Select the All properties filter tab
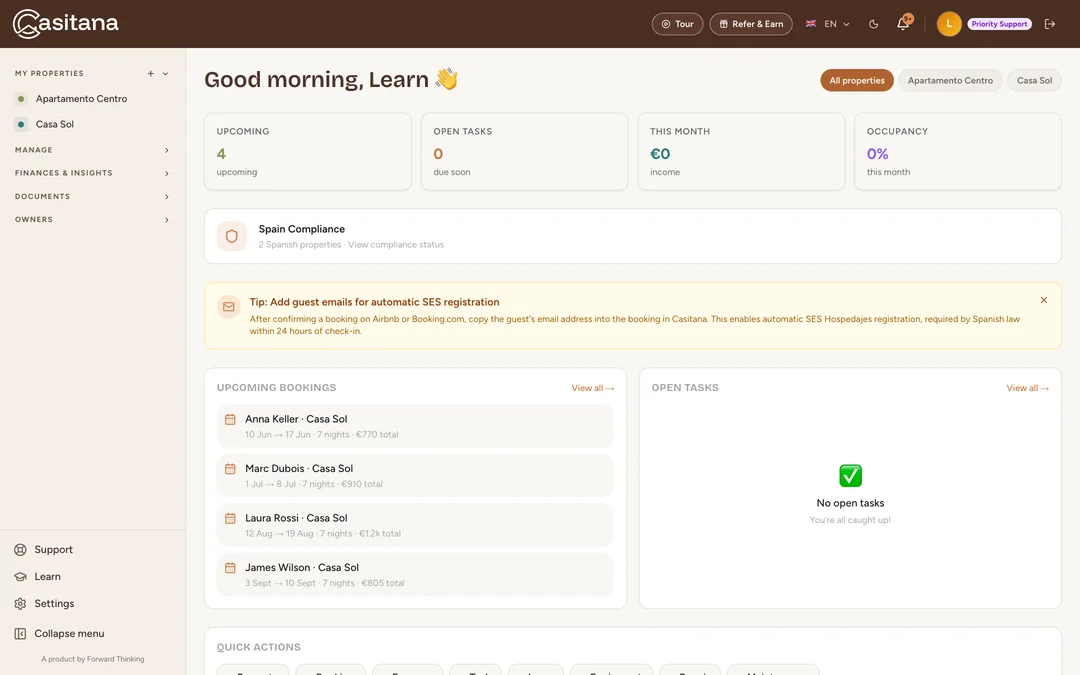 coord(857,81)
